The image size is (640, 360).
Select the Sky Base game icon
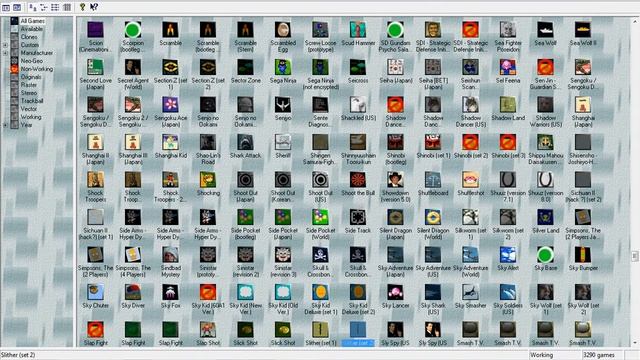(x=545, y=255)
